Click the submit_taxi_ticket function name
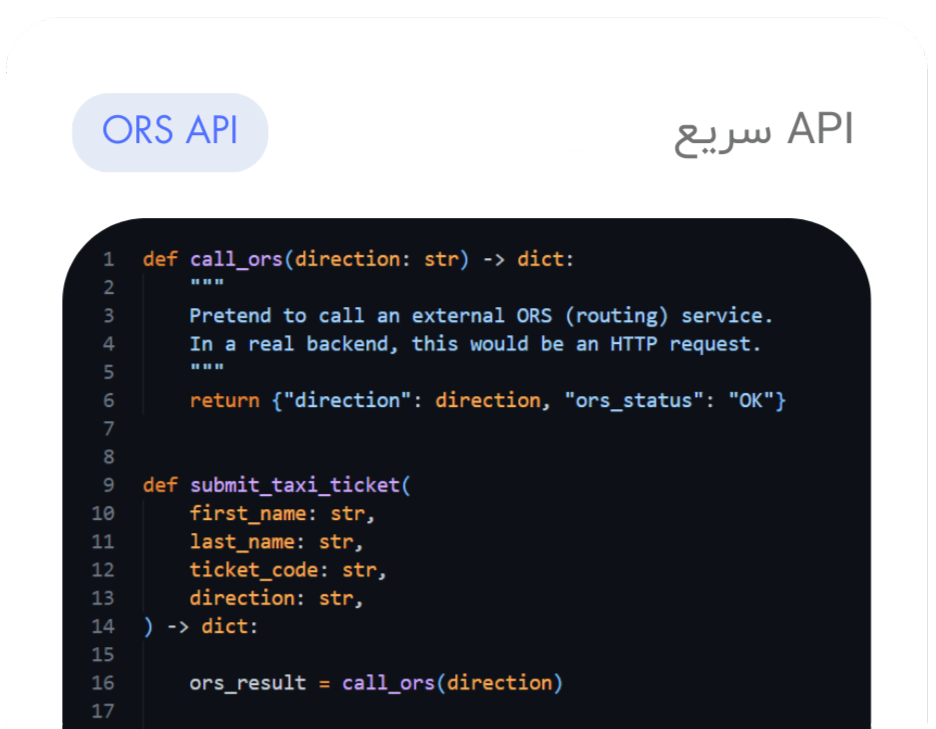This screenshot has width=936, height=729. point(294,486)
